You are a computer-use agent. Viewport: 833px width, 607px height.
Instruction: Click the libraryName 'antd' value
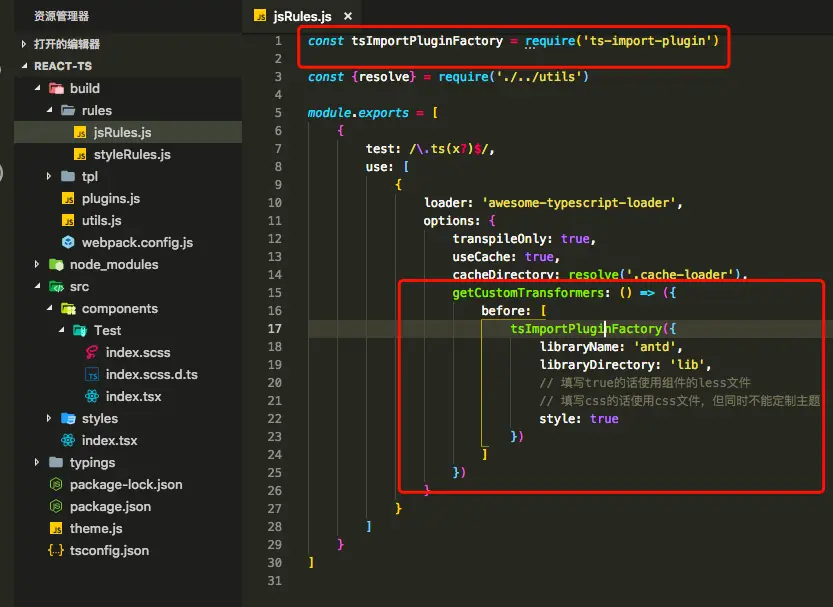coord(655,347)
